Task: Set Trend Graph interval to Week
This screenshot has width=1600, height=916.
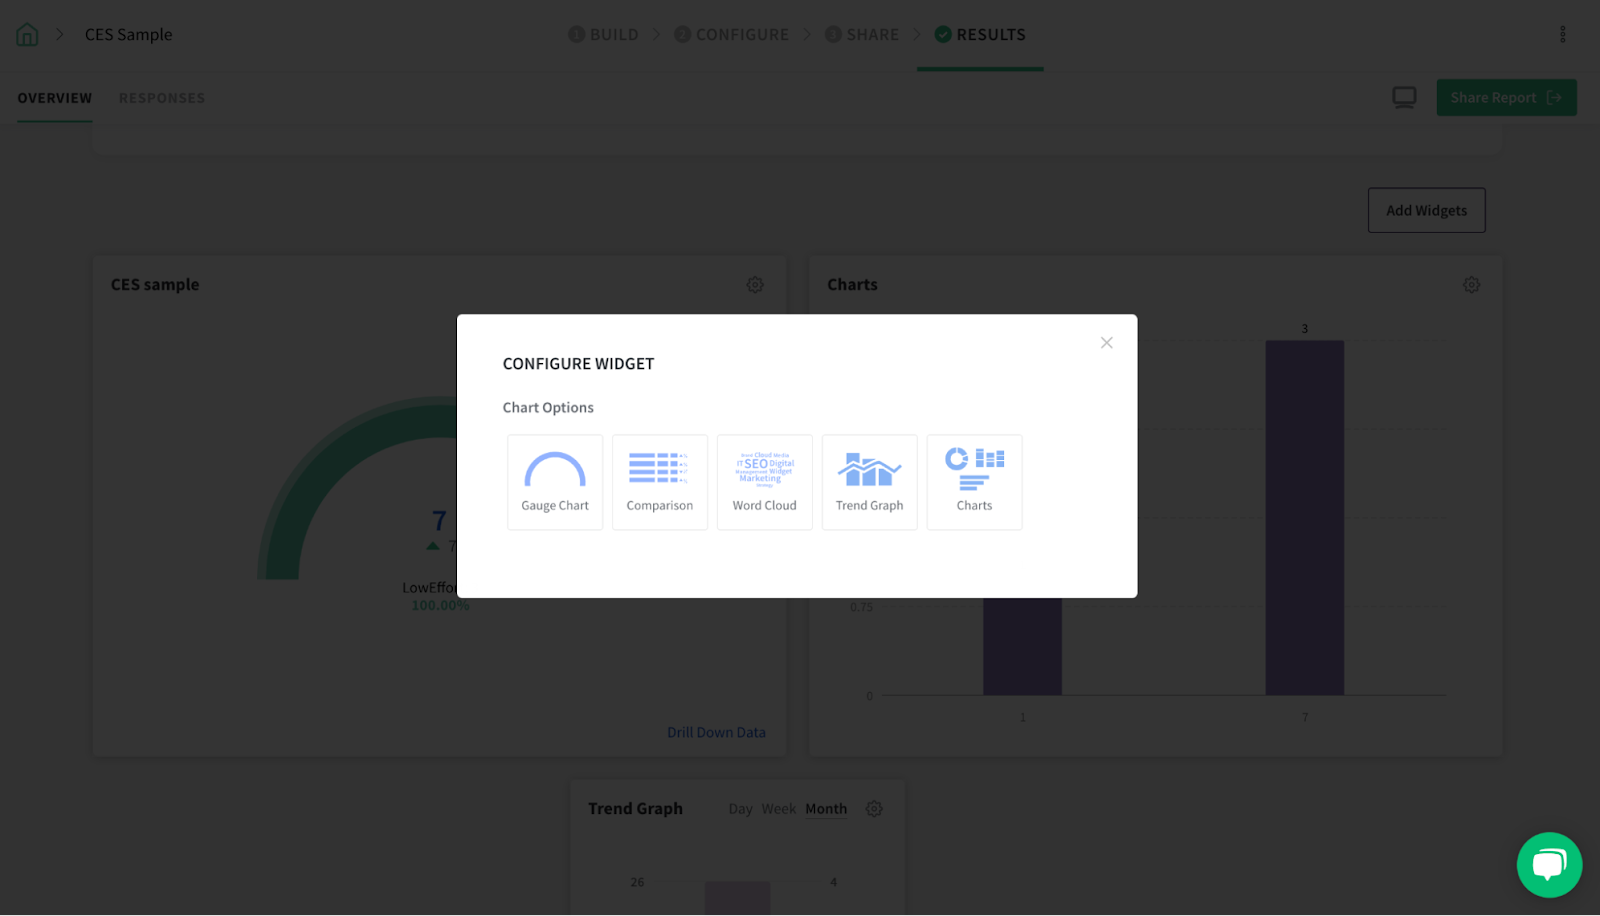Action: click(779, 809)
